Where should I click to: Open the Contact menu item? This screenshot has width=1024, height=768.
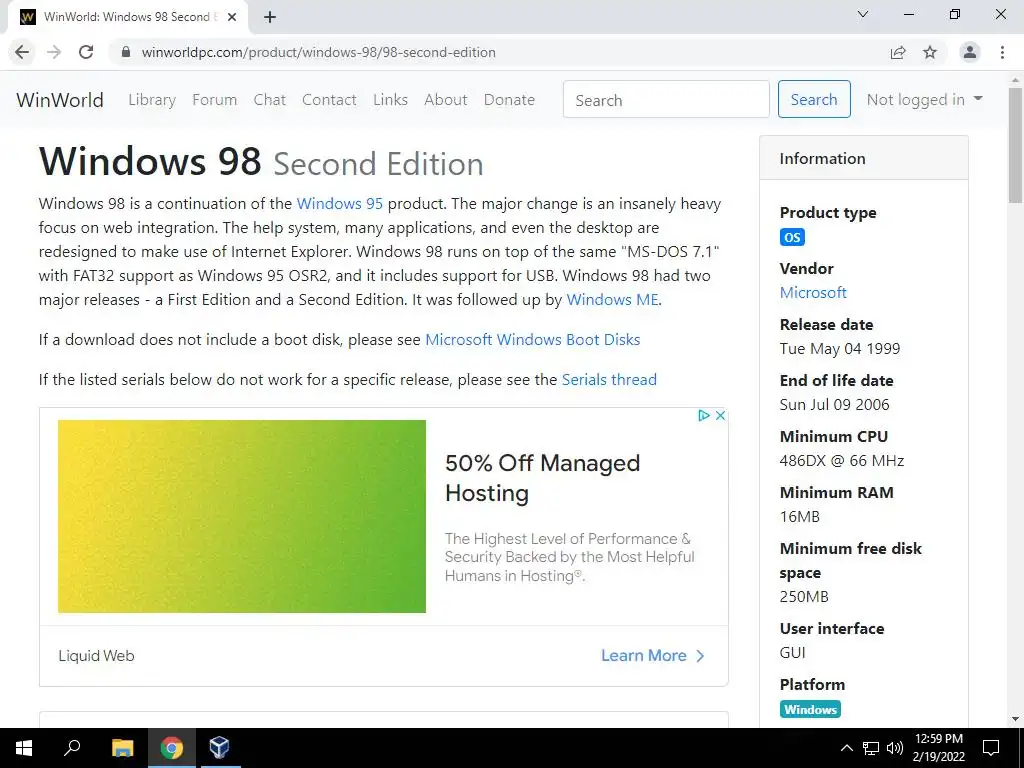click(329, 100)
